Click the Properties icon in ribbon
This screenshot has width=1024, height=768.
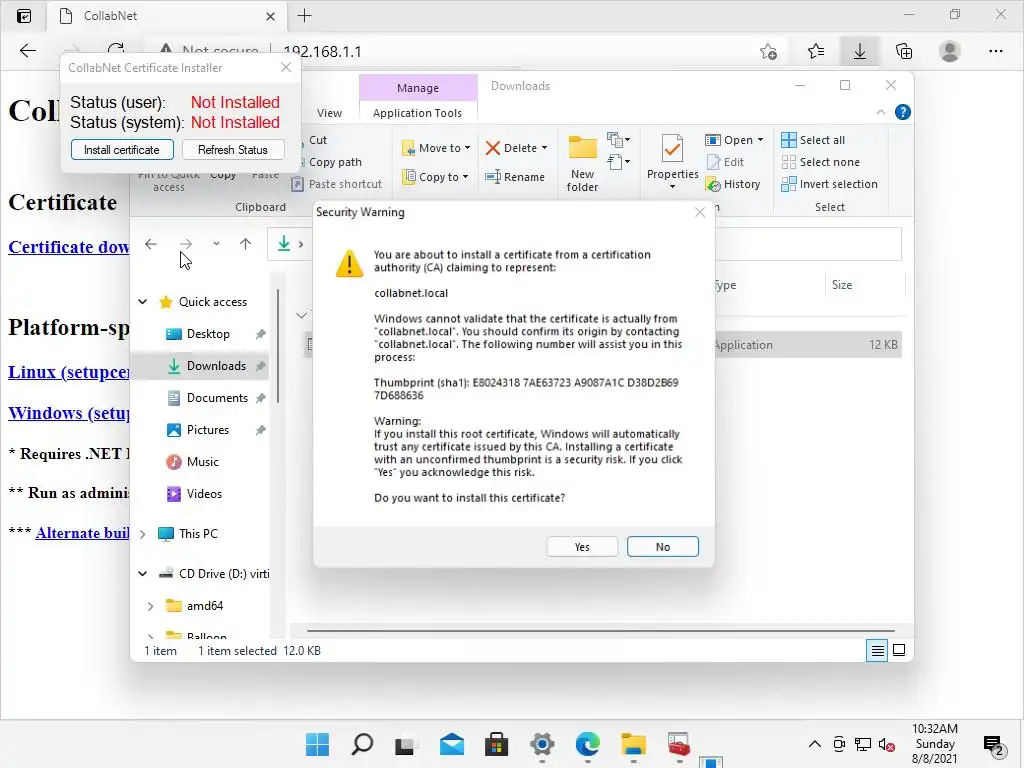coord(672,149)
